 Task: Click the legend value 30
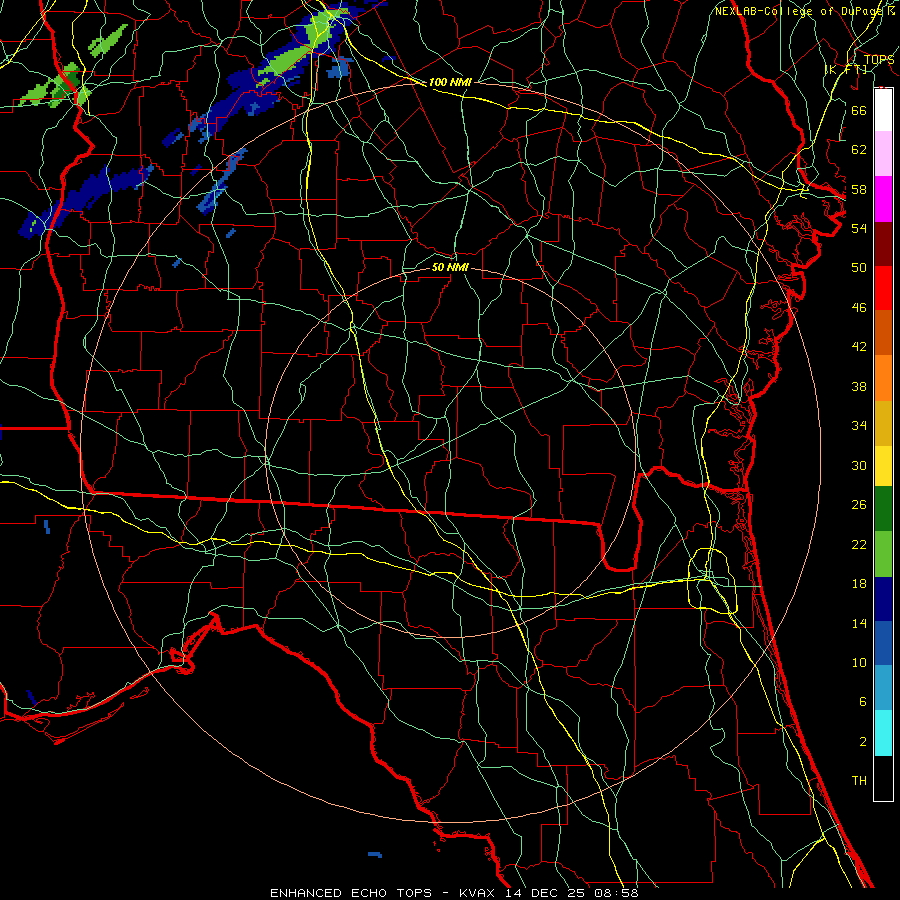point(859,465)
